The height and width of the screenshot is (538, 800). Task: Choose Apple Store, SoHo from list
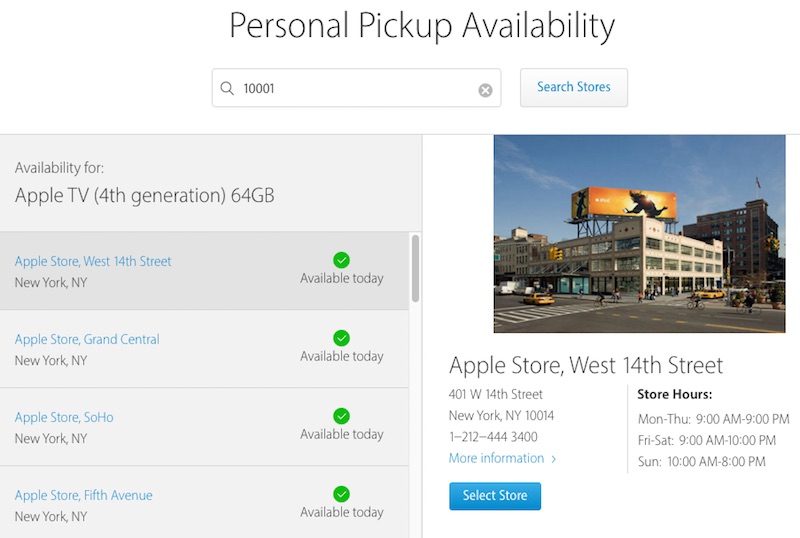click(64, 417)
